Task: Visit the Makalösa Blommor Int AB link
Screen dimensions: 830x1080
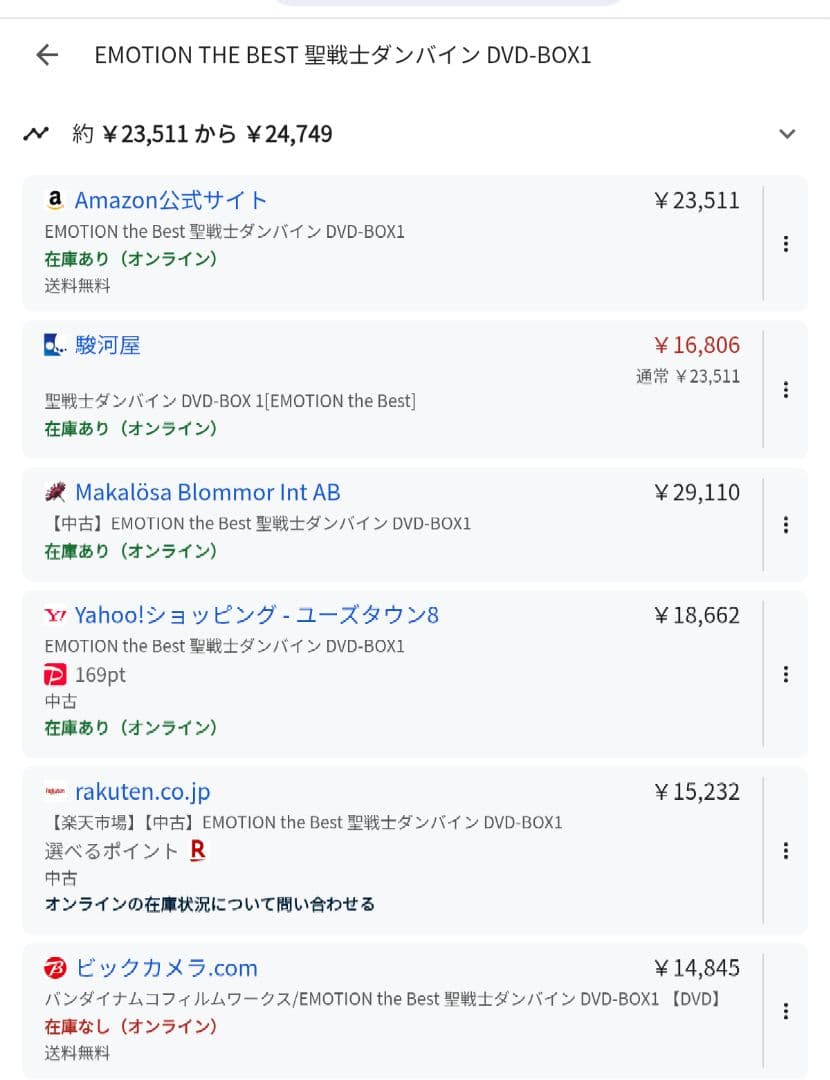Action: [x=207, y=492]
